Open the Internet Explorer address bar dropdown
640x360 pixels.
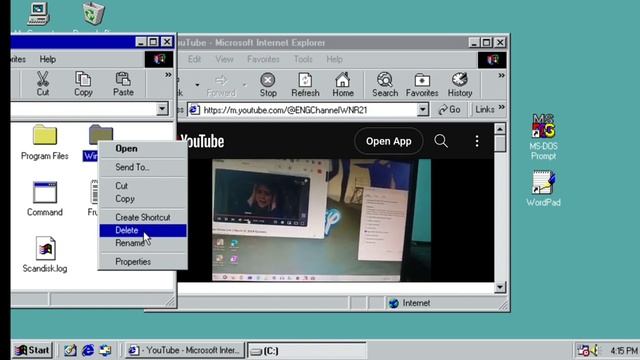click(423, 109)
